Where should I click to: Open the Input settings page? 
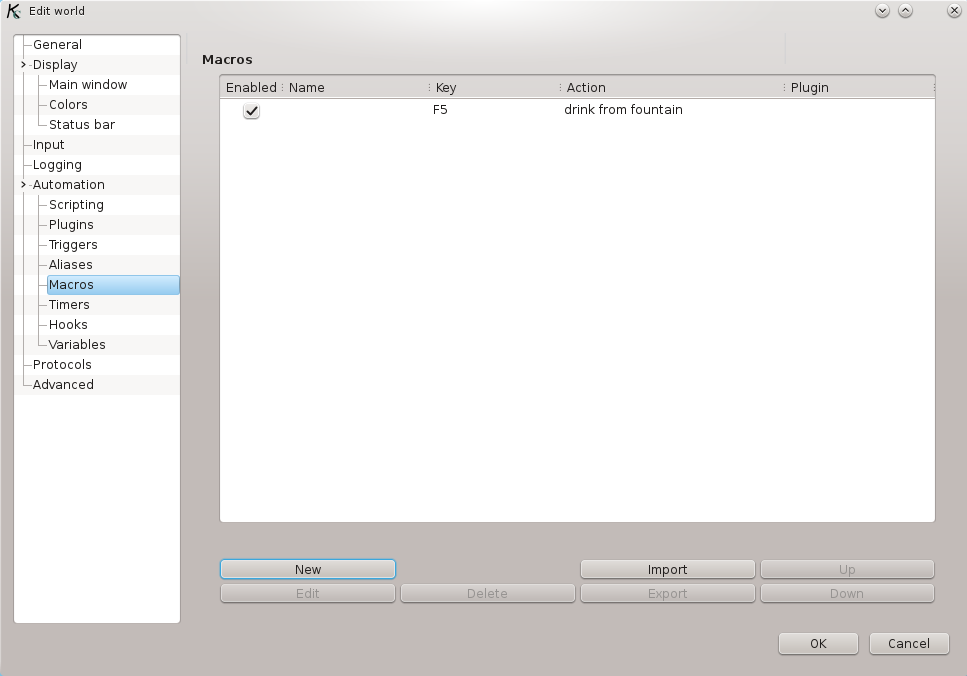(49, 144)
